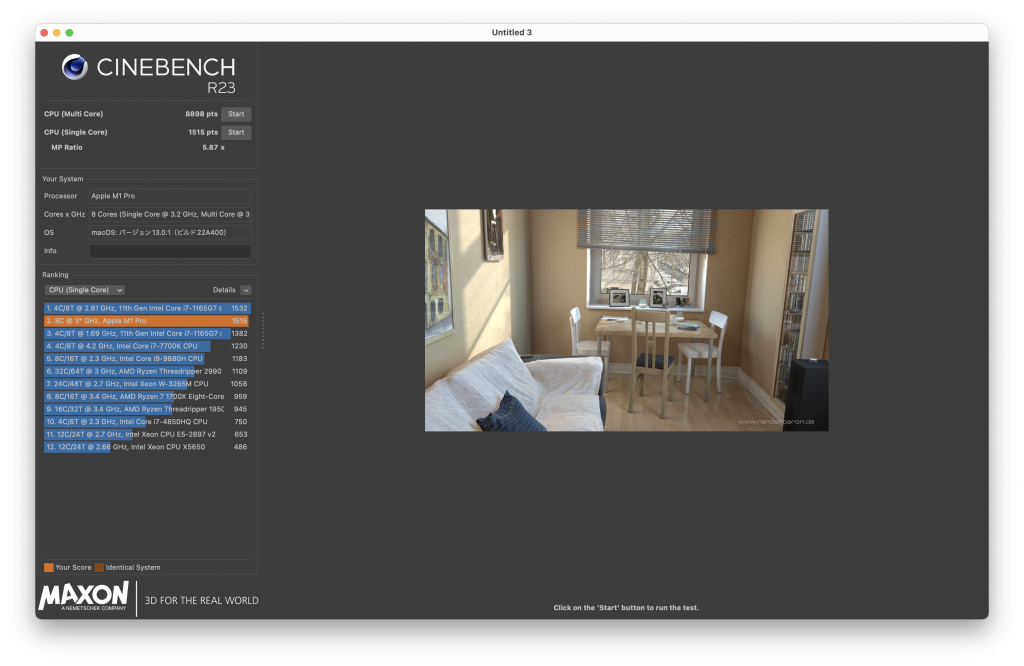The height and width of the screenshot is (666, 1024).
Task: Click the '3D FOR THE REAL WORLD' tagline
Action: (x=201, y=601)
